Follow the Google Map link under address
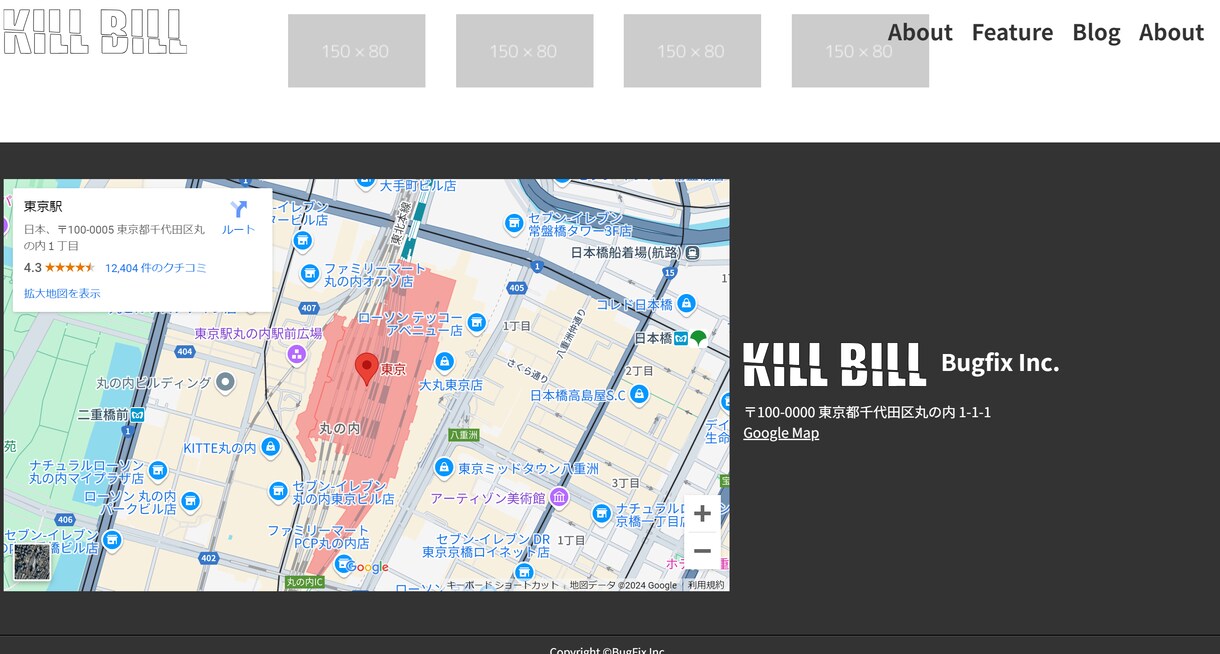The width and height of the screenshot is (1220, 654). pyautogui.click(x=781, y=433)
